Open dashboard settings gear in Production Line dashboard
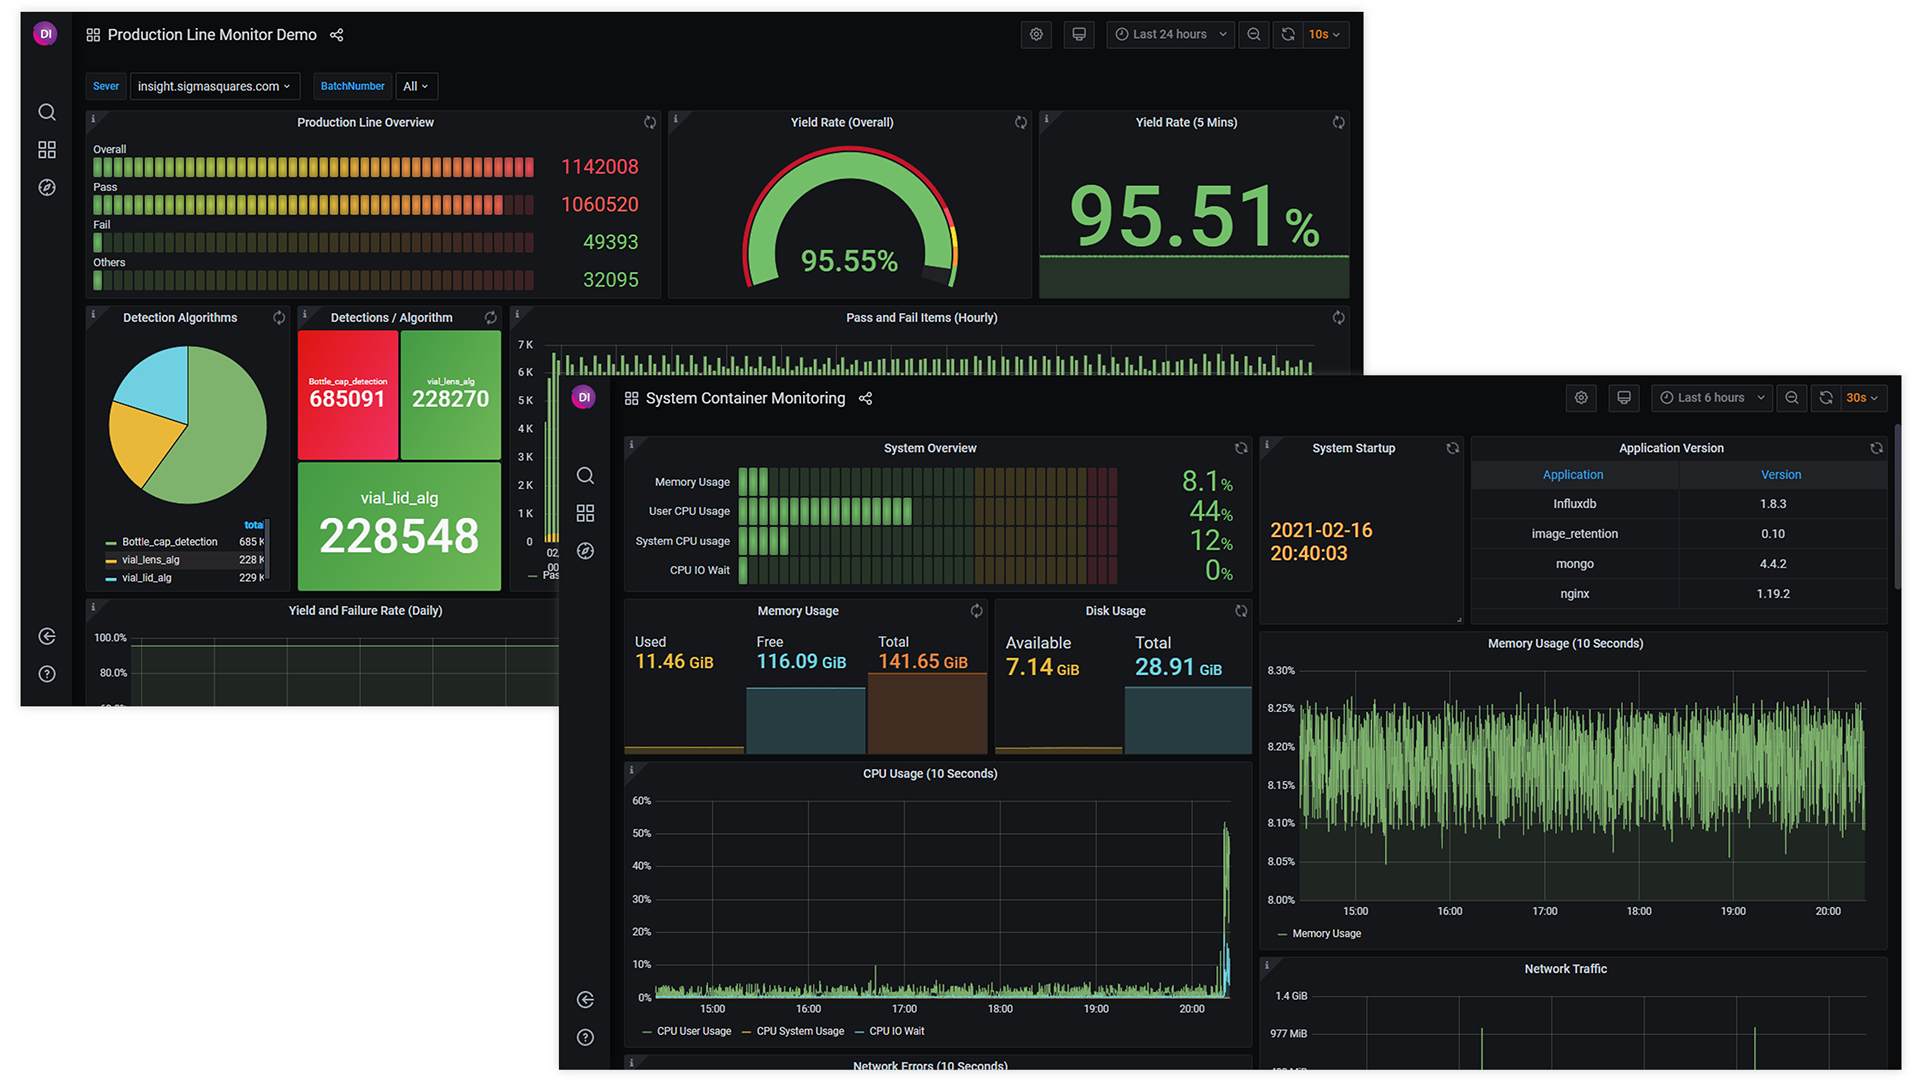This screenshot has width=1920, height=1080. click(1036, 34)
